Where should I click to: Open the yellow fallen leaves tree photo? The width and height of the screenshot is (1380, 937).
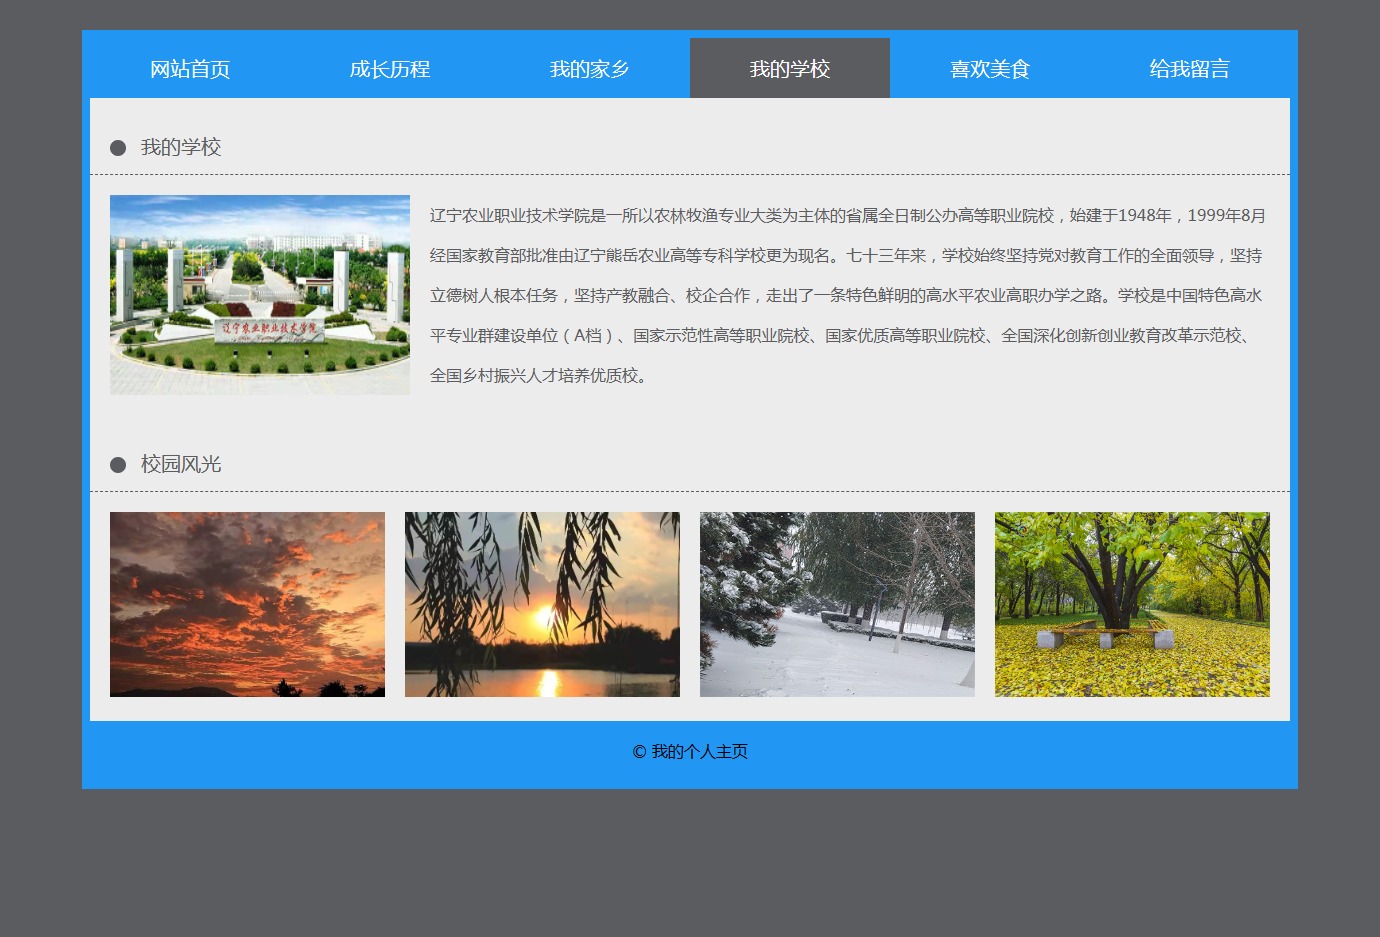[1132, 604]
